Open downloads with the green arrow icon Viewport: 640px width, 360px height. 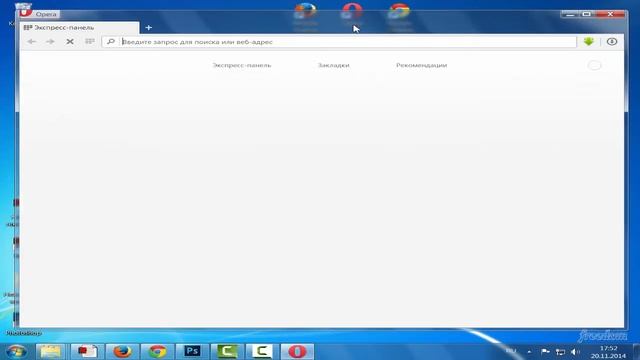[x=589, y=41]
